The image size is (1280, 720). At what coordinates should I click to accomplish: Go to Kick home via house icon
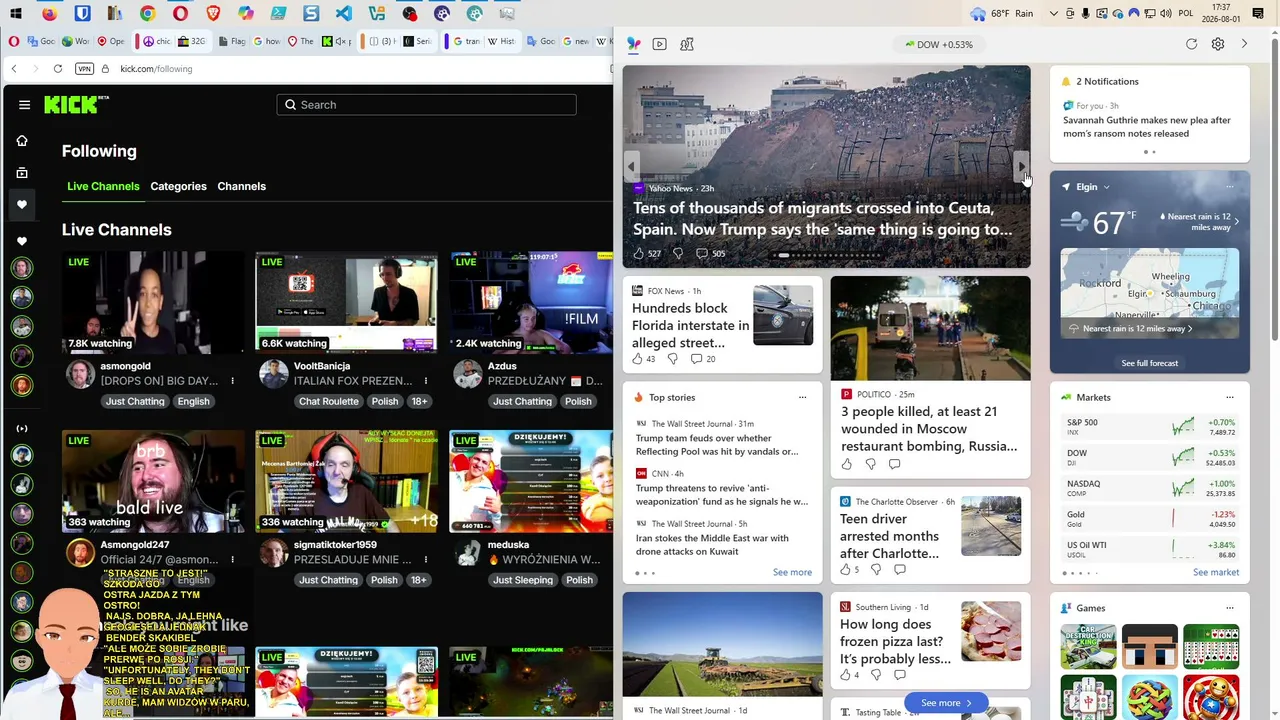click(x=22, y=141)
